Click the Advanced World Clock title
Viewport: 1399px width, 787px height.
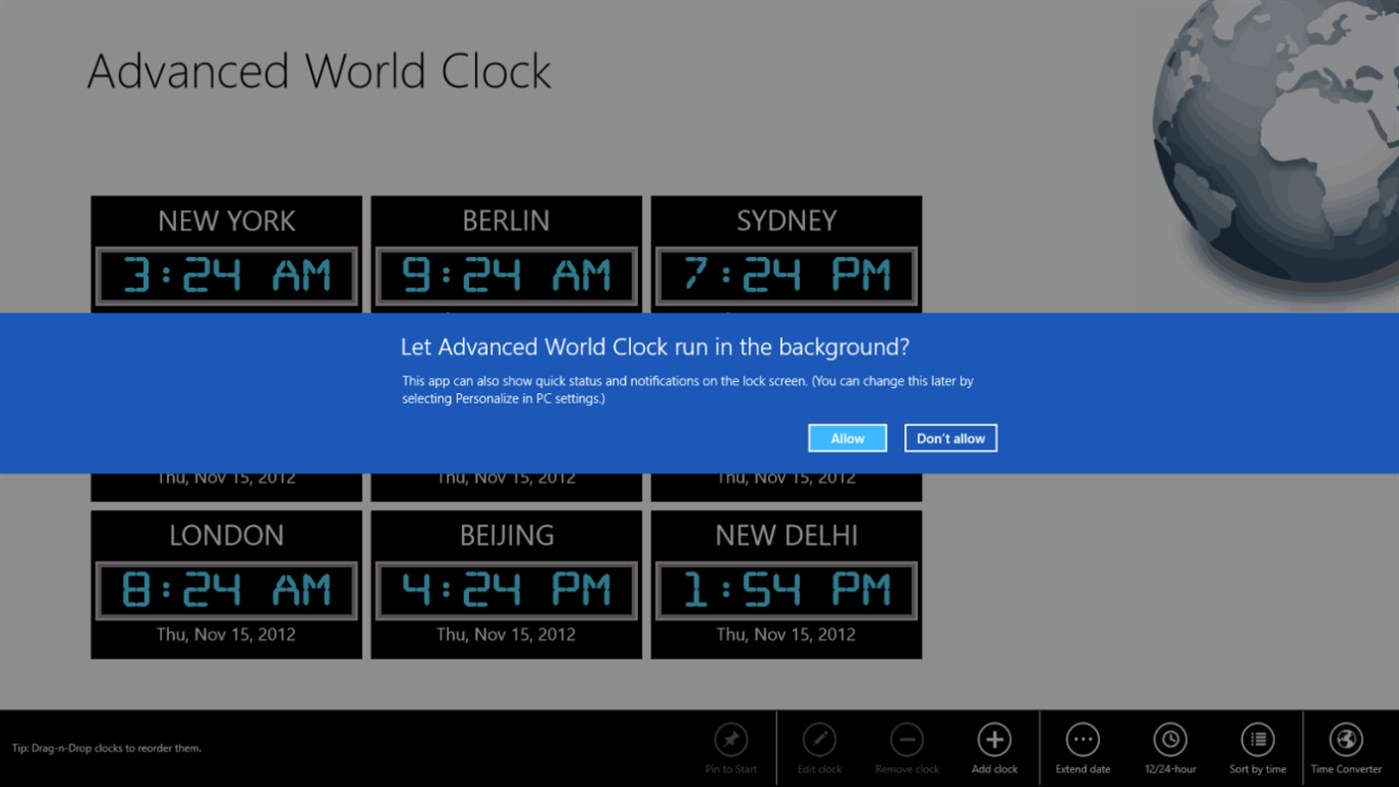pos(318,70)
